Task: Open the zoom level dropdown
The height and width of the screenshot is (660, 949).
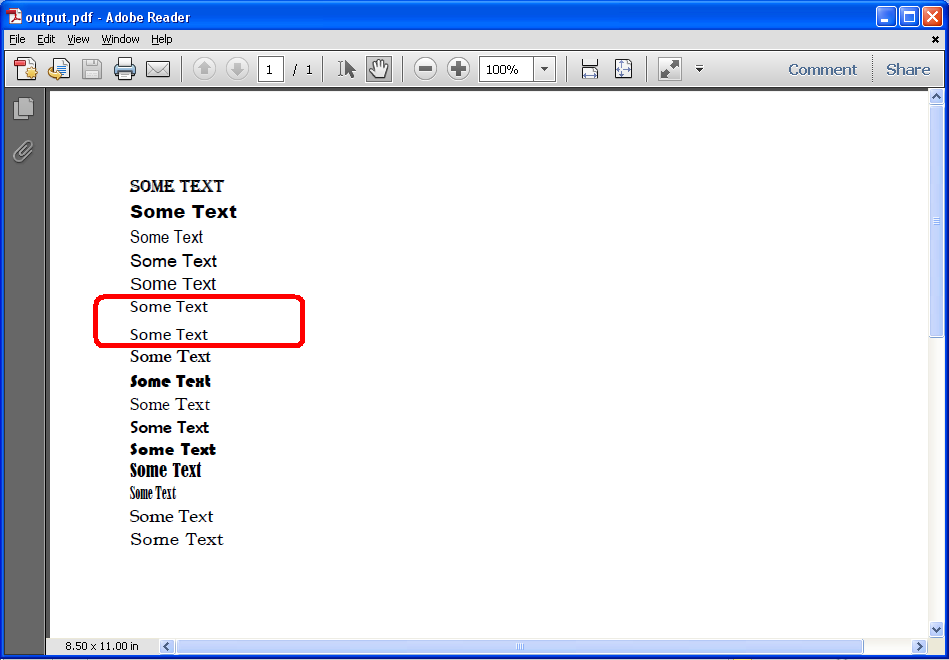Action: point(543,69)
